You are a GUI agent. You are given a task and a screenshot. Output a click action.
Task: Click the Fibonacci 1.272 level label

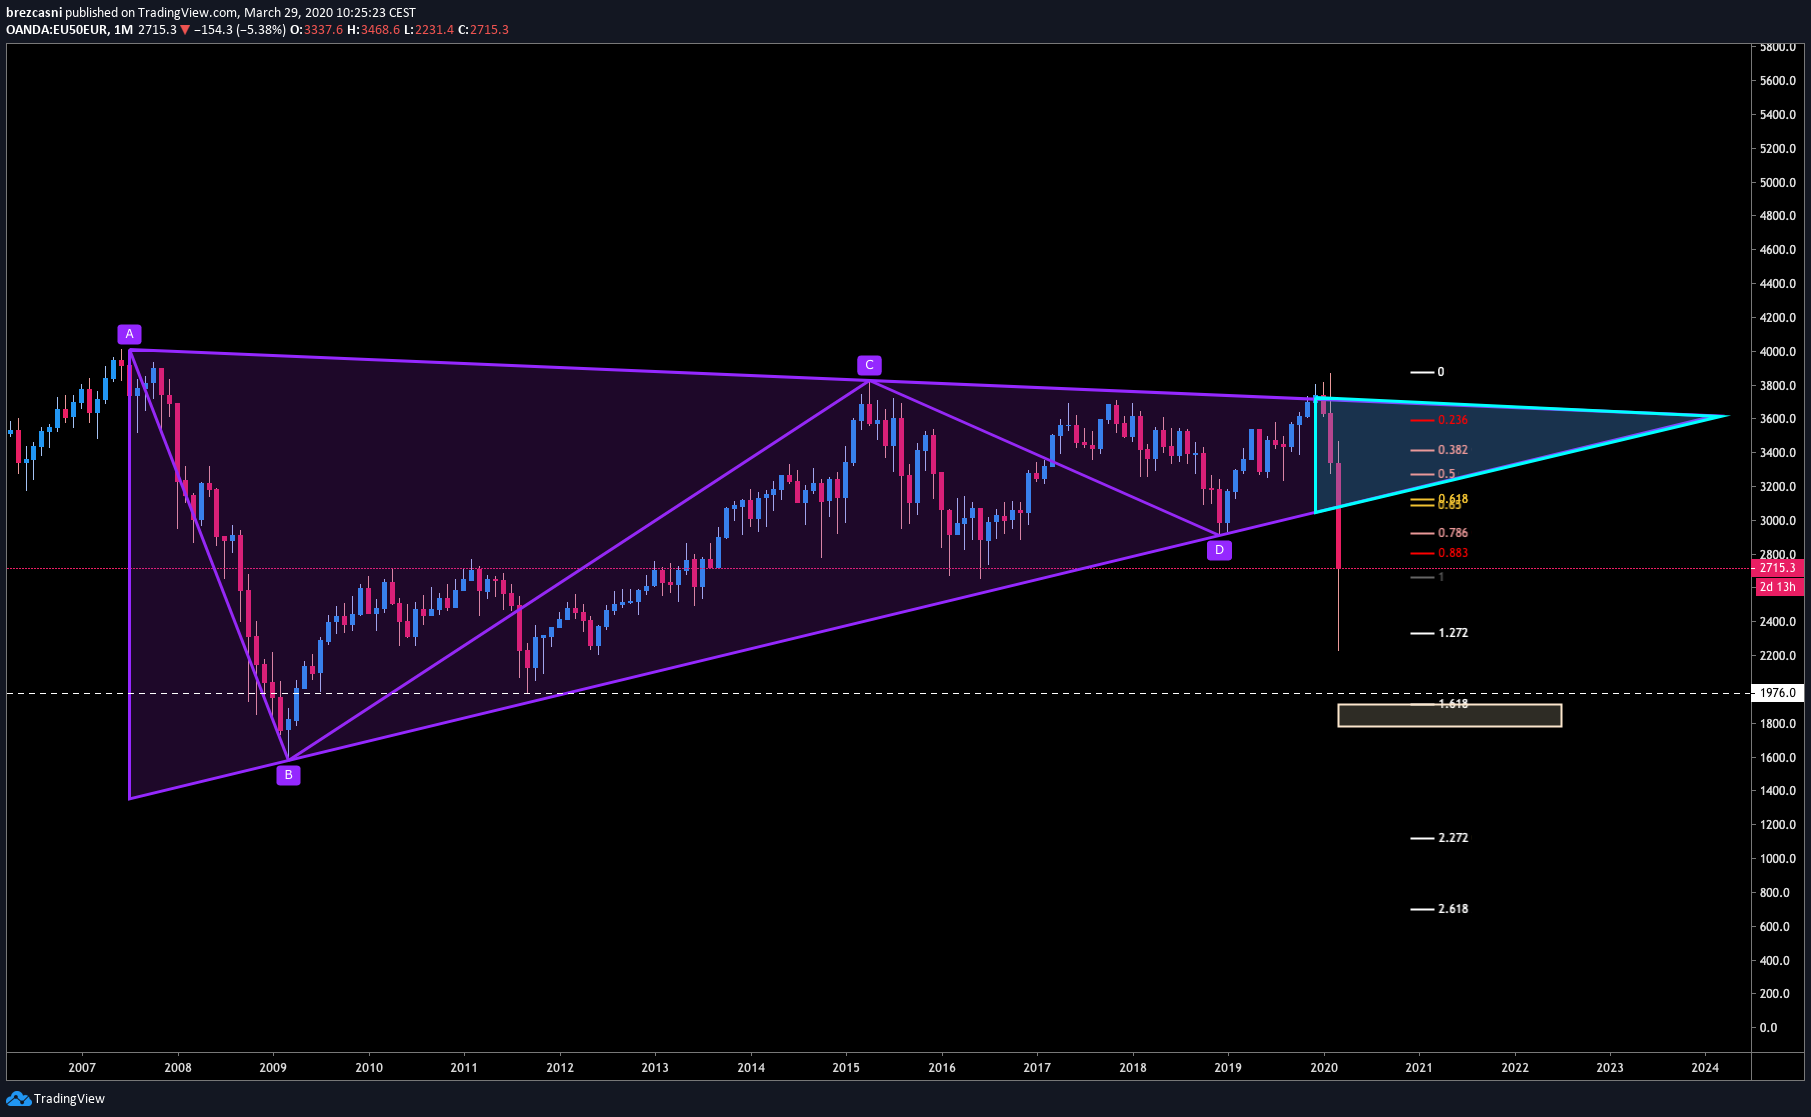click(x=1453, y=633)
